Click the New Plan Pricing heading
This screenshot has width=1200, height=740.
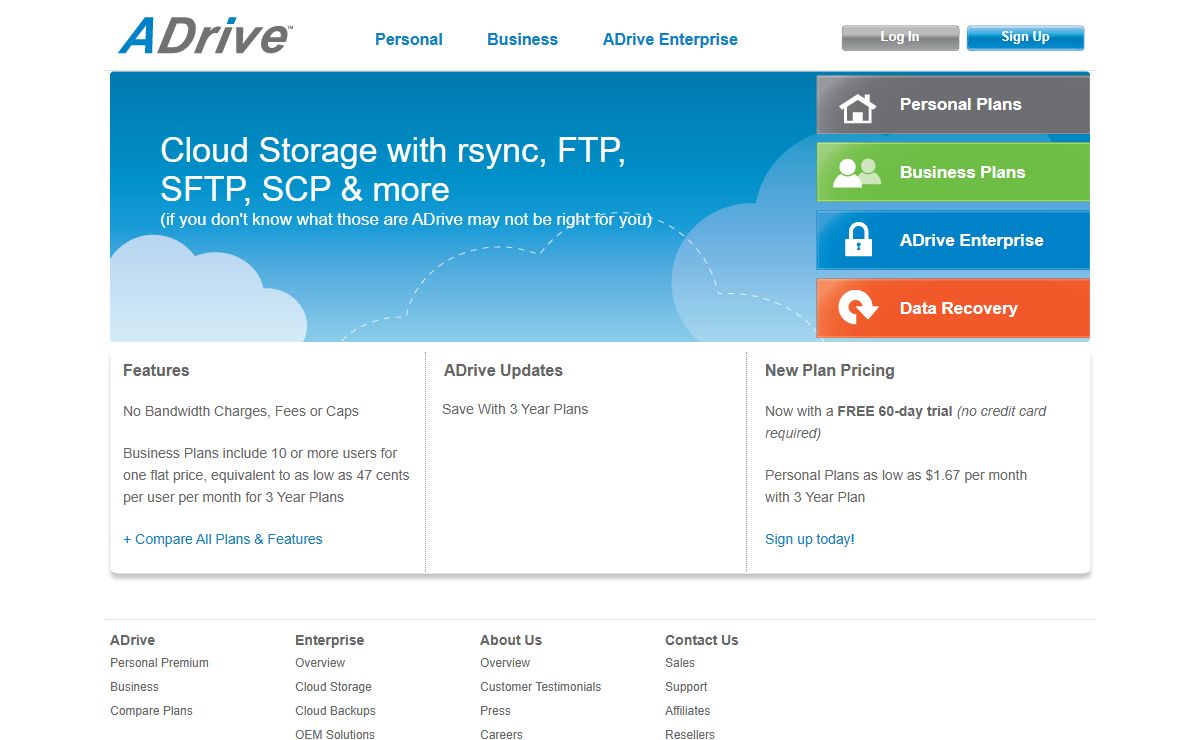[x=830, y=370]
